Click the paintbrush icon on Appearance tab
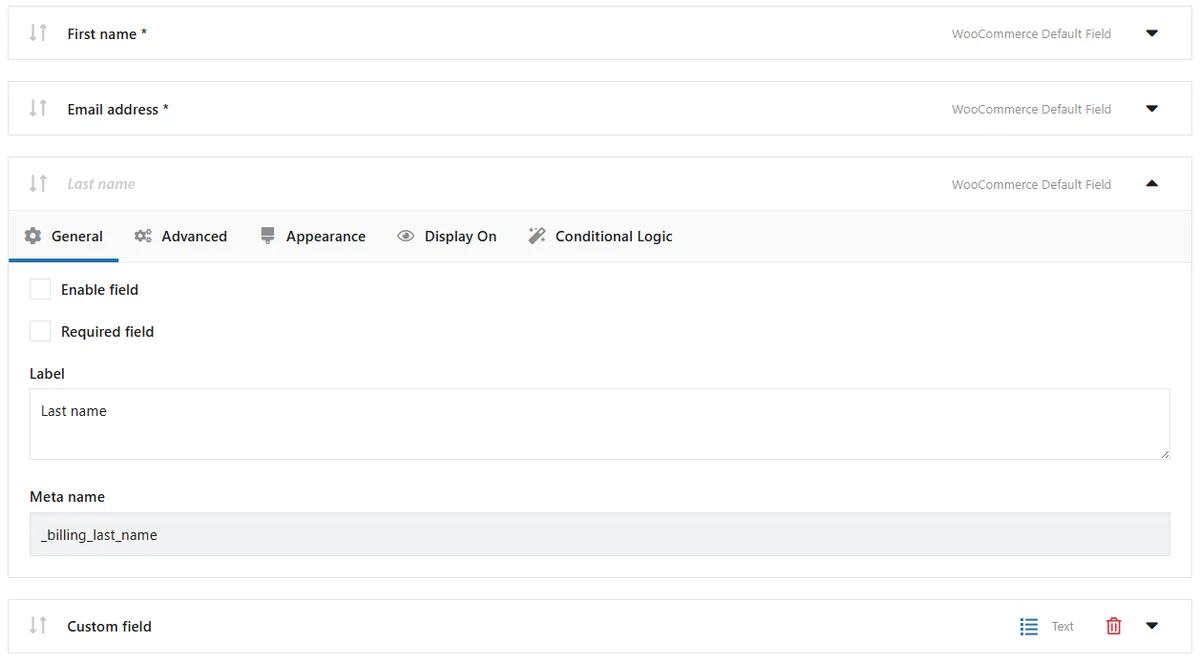The image size is (1200, 663). 267,236
